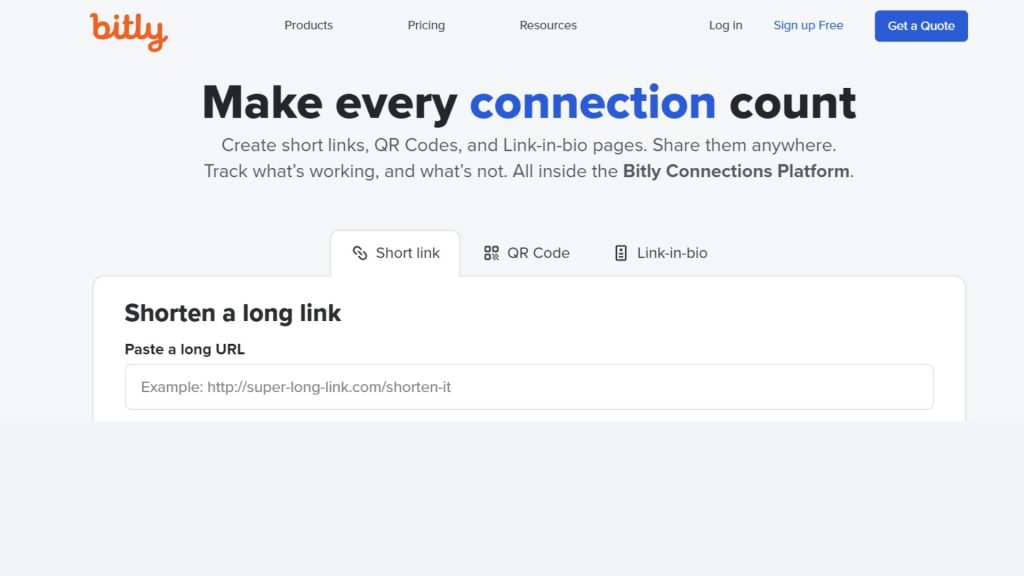This screenshot has width=1024, height=576.
Task: Click the Paste a long URL label
Action: (185, 349)
